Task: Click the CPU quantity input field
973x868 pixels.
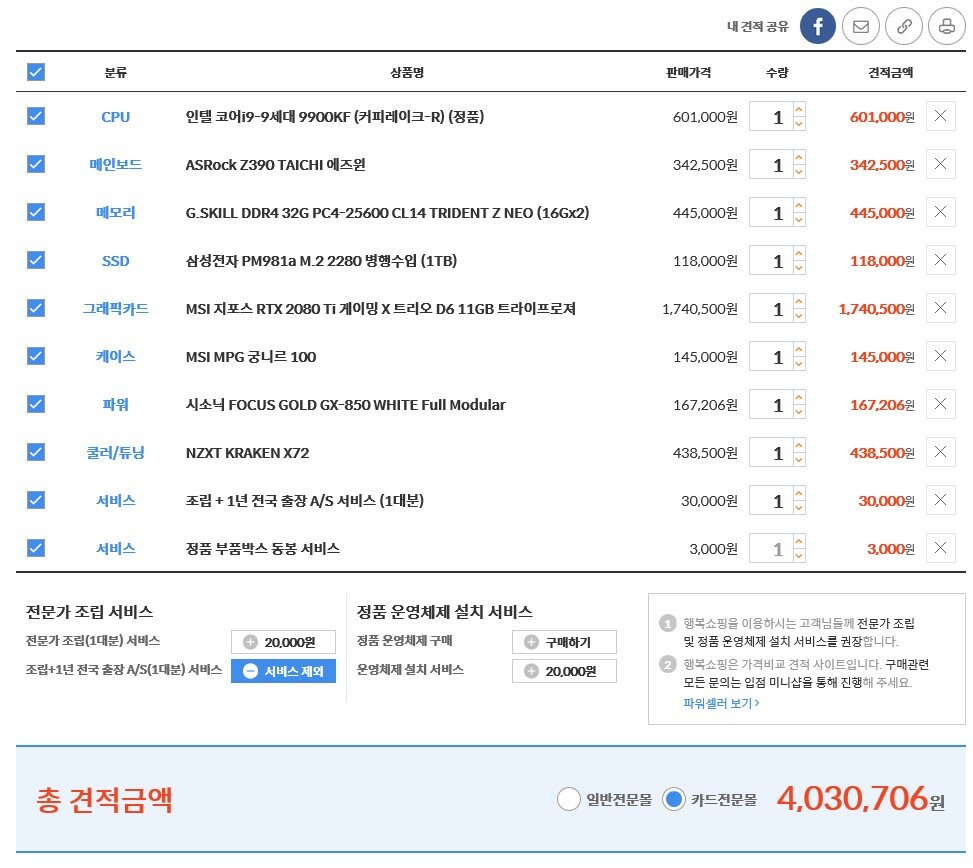Action: [x=771, y=117]
